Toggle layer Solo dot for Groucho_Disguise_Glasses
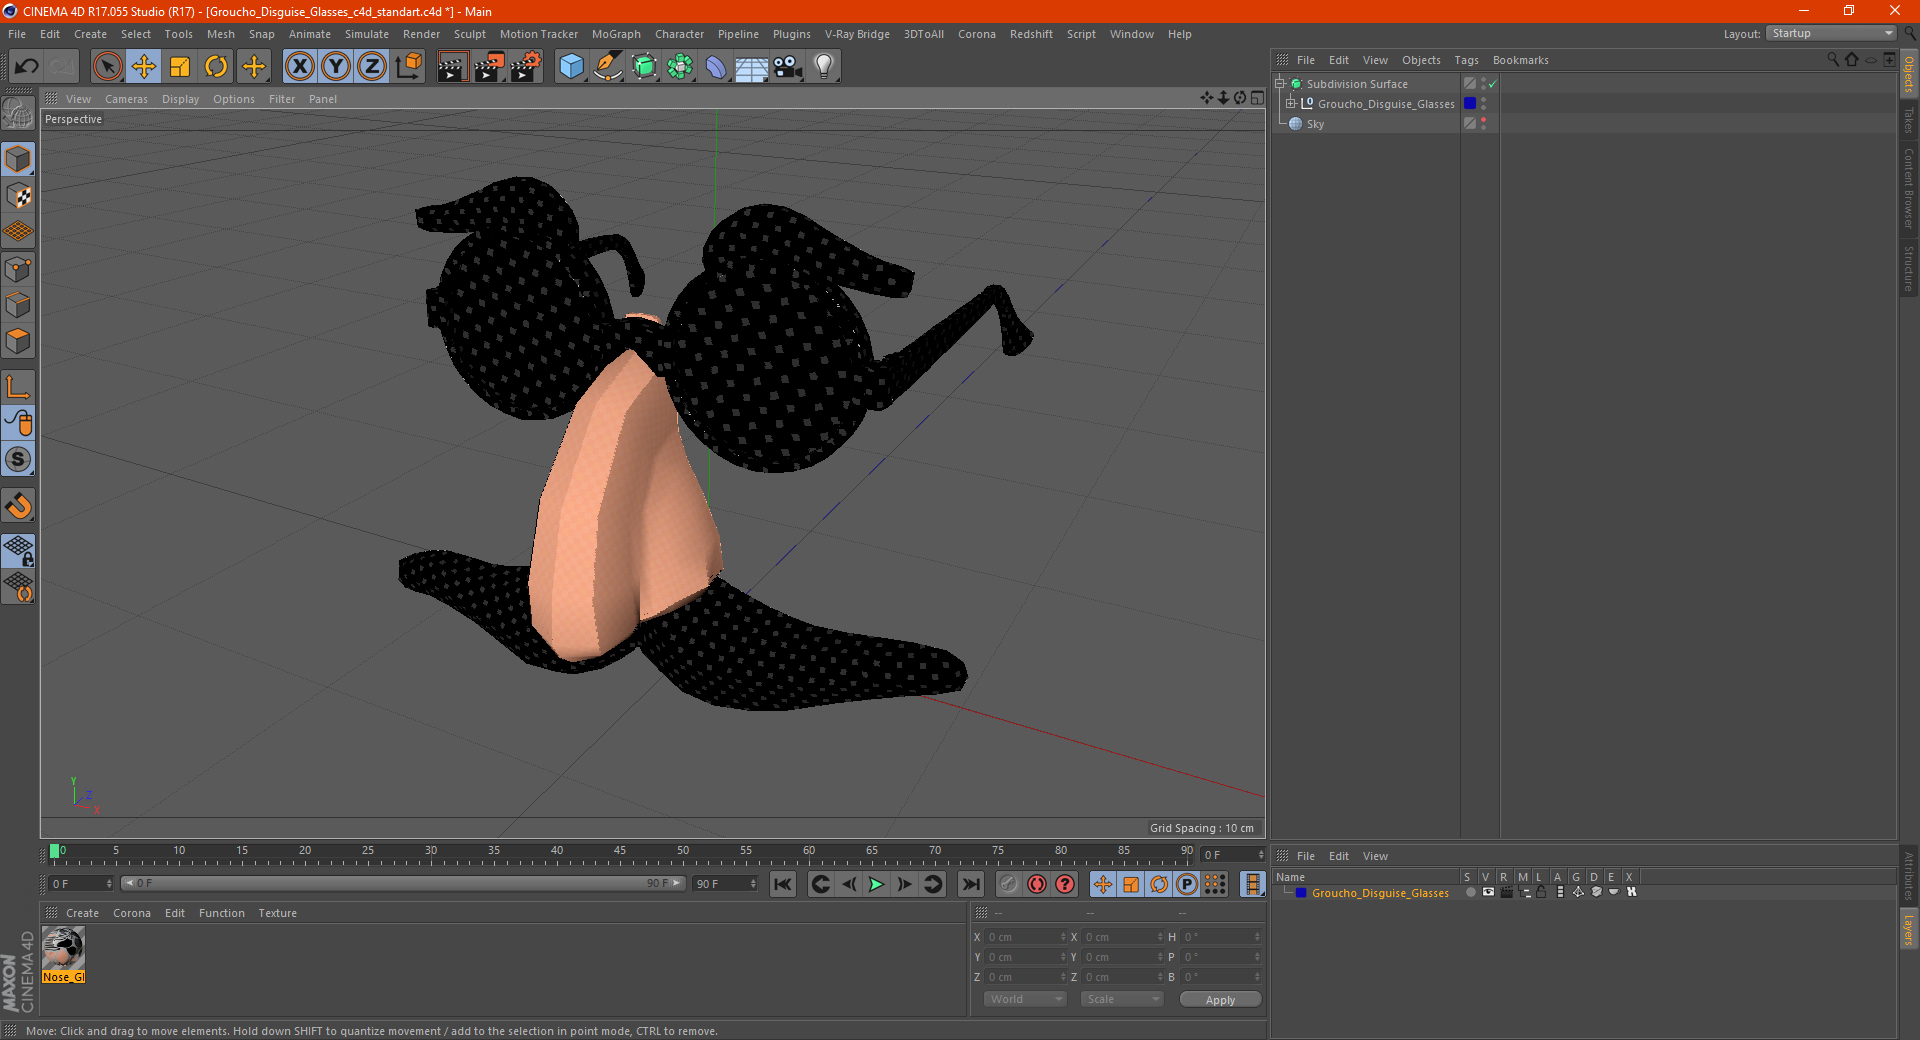Viewport: 1920px width, 1040px height. pyautogui.click(x=1469, y=892)
